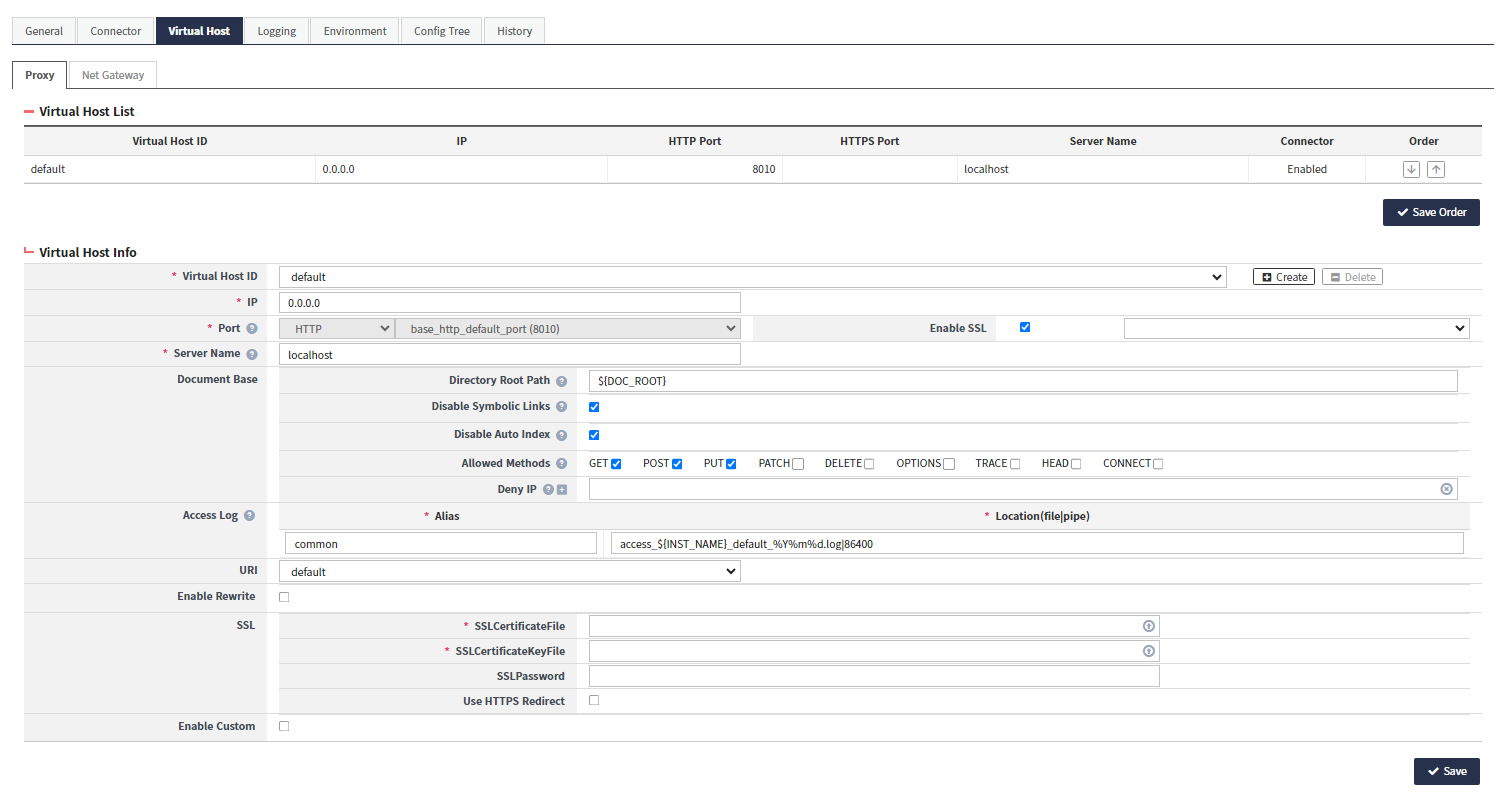Collapse the Virtual Host List section
This screenshot has height=804, width=1509.
pos(27,111)
